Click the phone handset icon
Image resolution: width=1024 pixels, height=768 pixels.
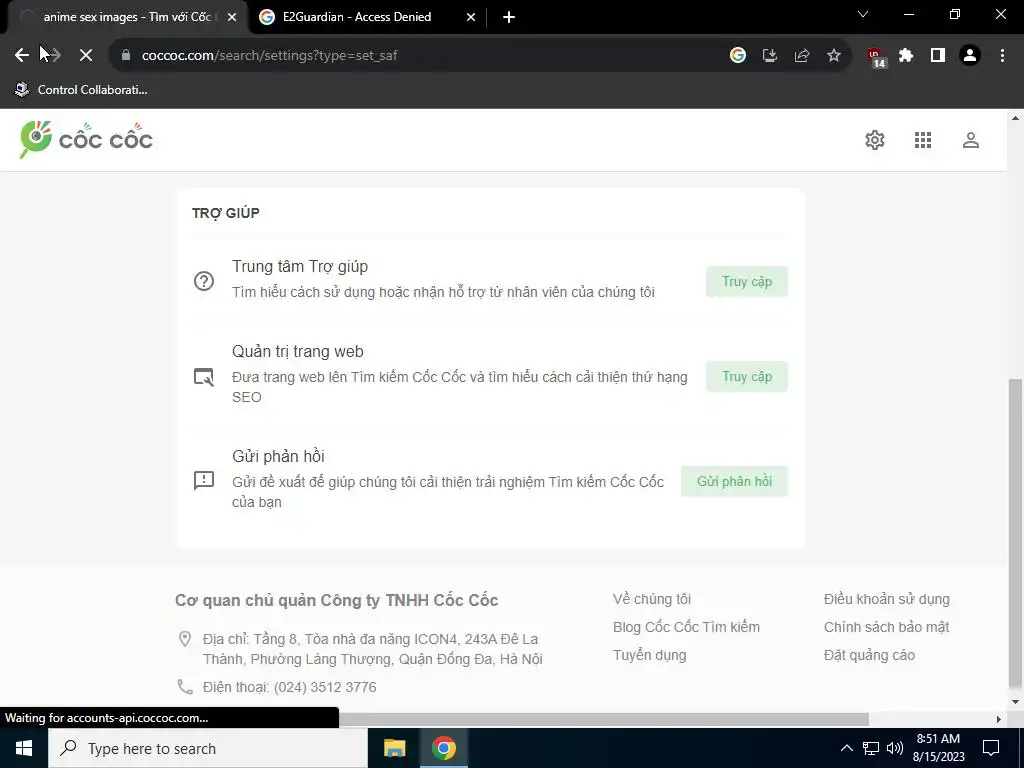coord(185,687)
